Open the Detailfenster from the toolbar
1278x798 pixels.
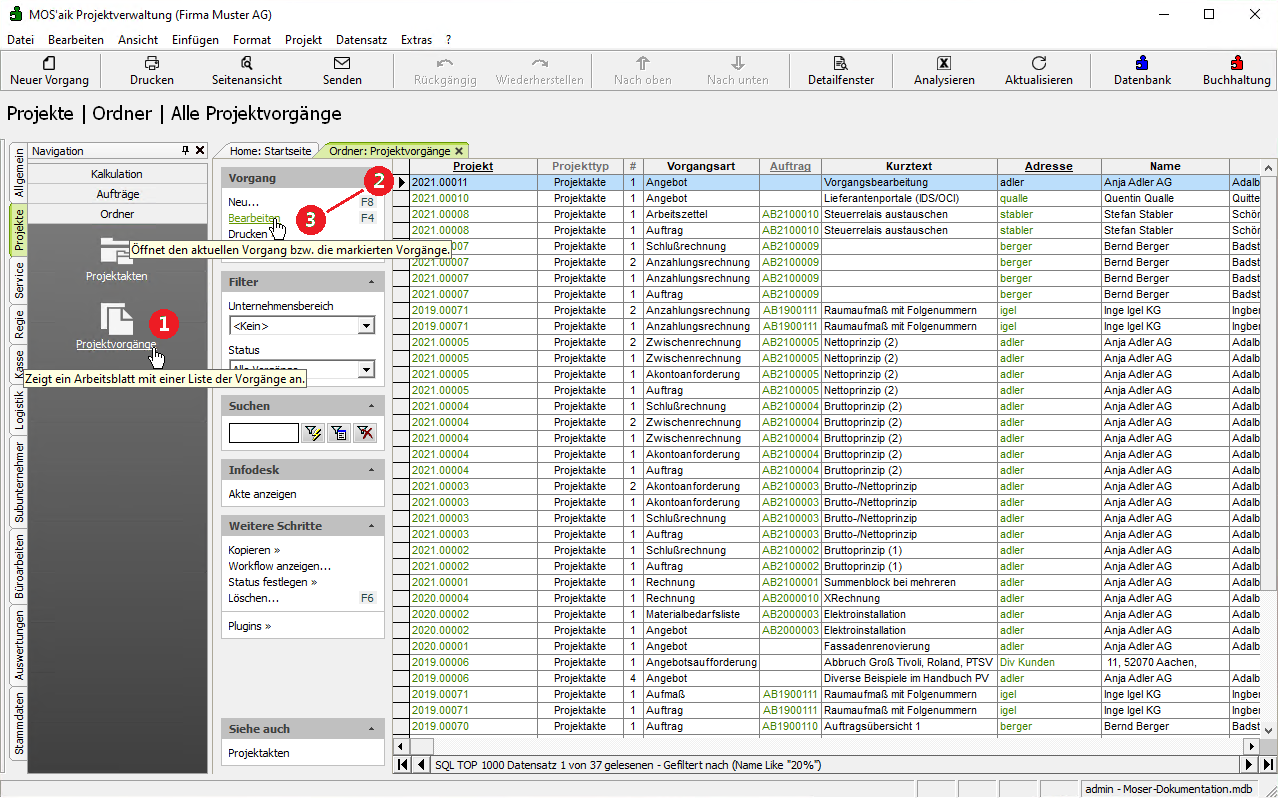pyautogui.click(x=840, y=63)
